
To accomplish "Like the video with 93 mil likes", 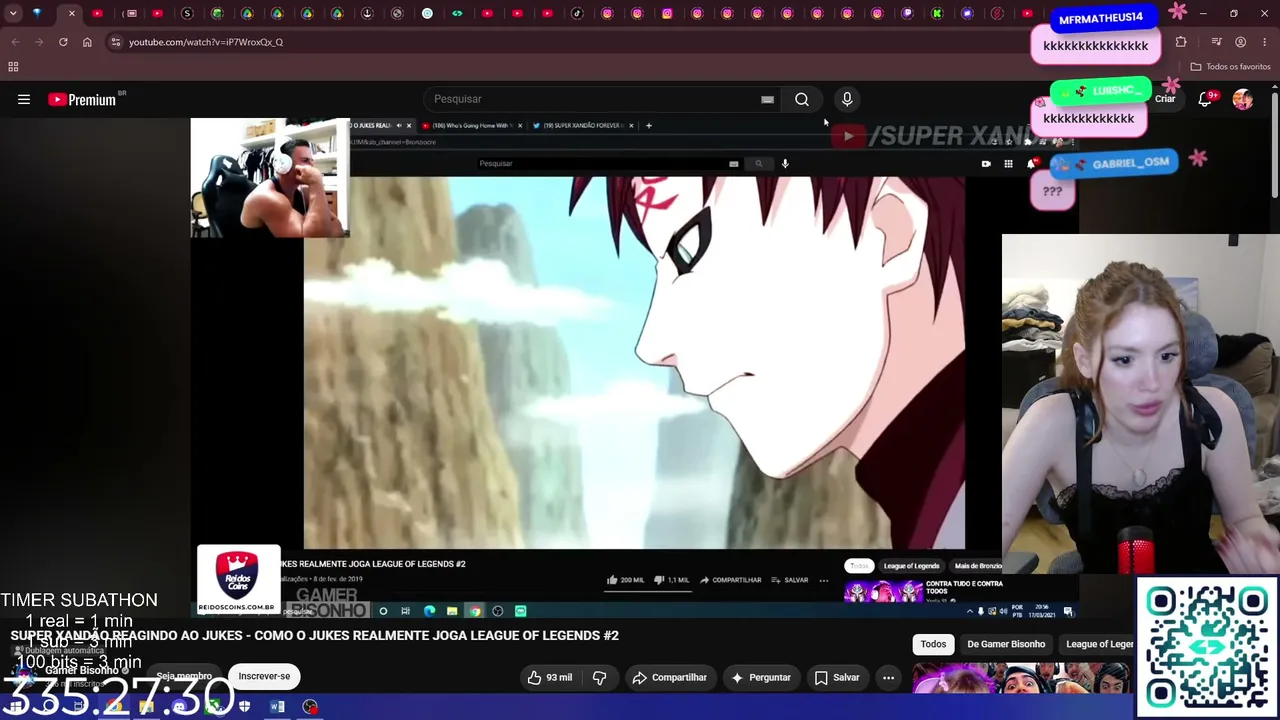I will point(551,677).
